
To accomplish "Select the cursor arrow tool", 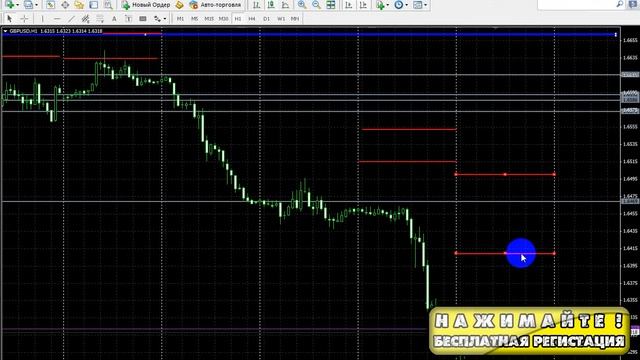I will [x=9, y=19].
